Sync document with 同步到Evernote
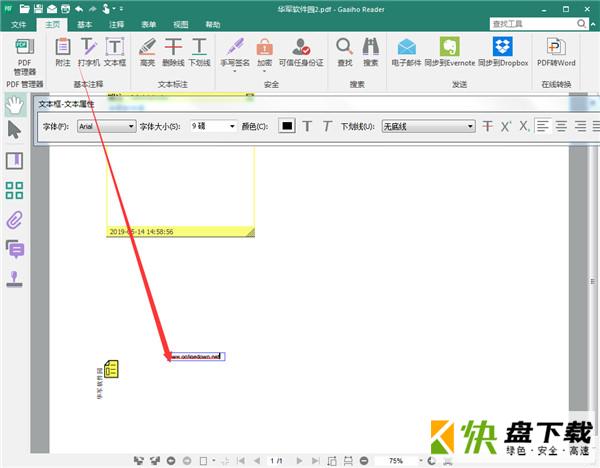600x468 pixels. pyautogui.click(x=450, y=52)
